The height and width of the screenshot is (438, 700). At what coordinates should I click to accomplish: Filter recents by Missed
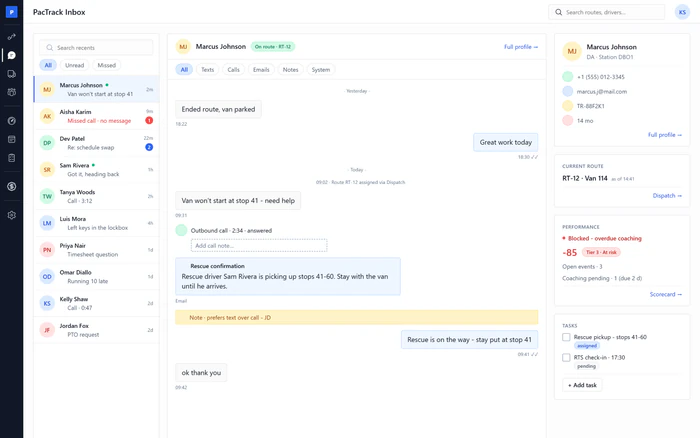tap(107, 65)
